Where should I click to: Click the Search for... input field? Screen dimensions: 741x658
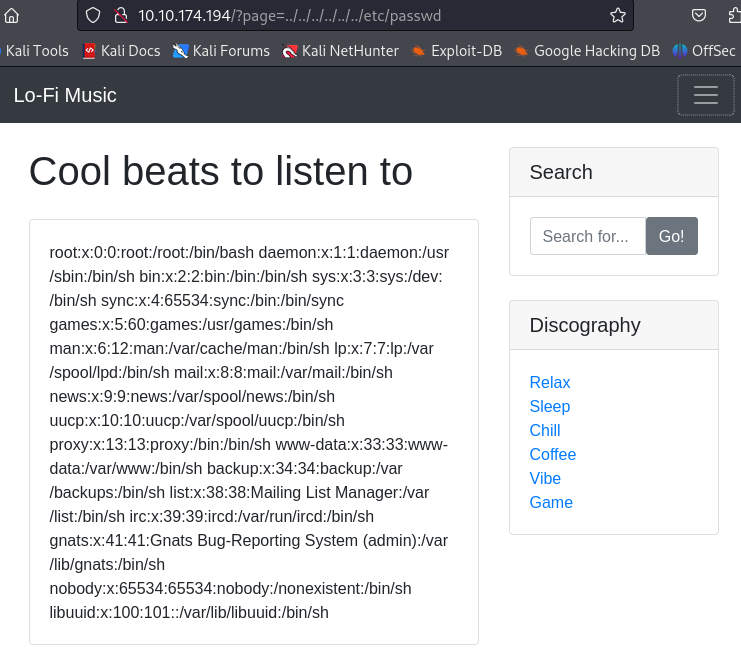[x=587, y=236]
